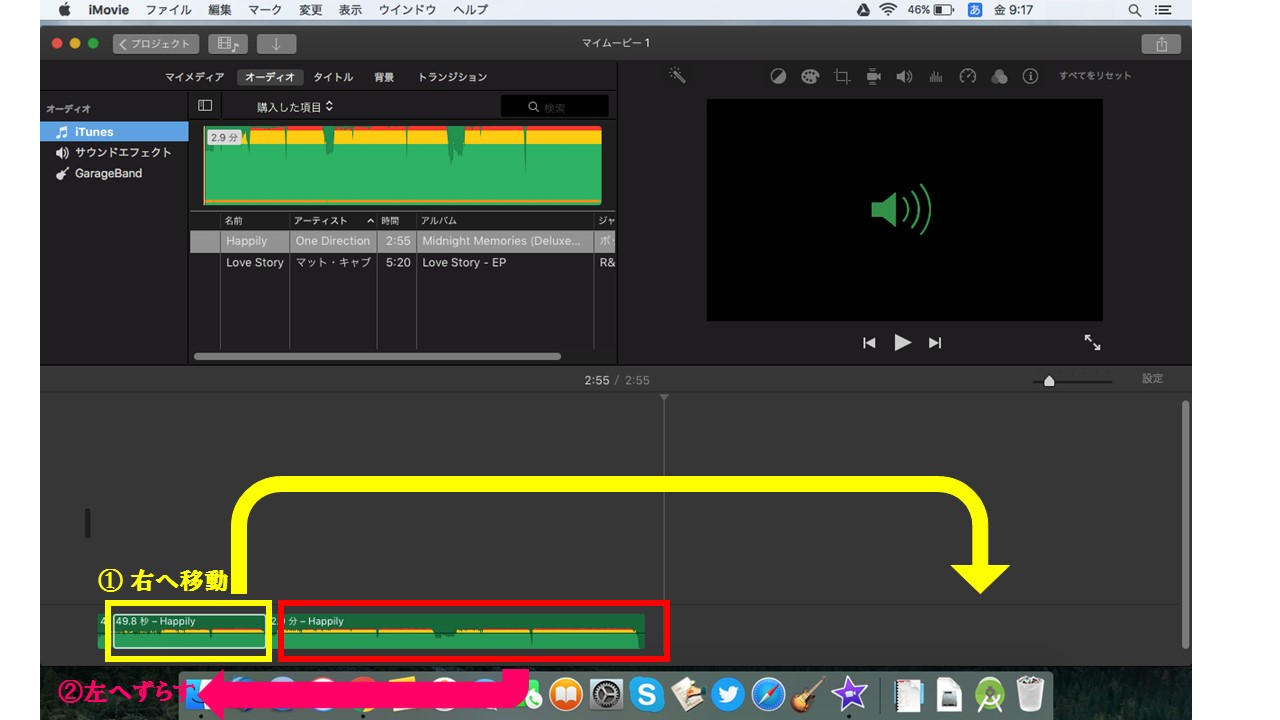Select the crop tool
Image resolution: width=1280 pixels, height=720 pixels.
pos(842,76)
